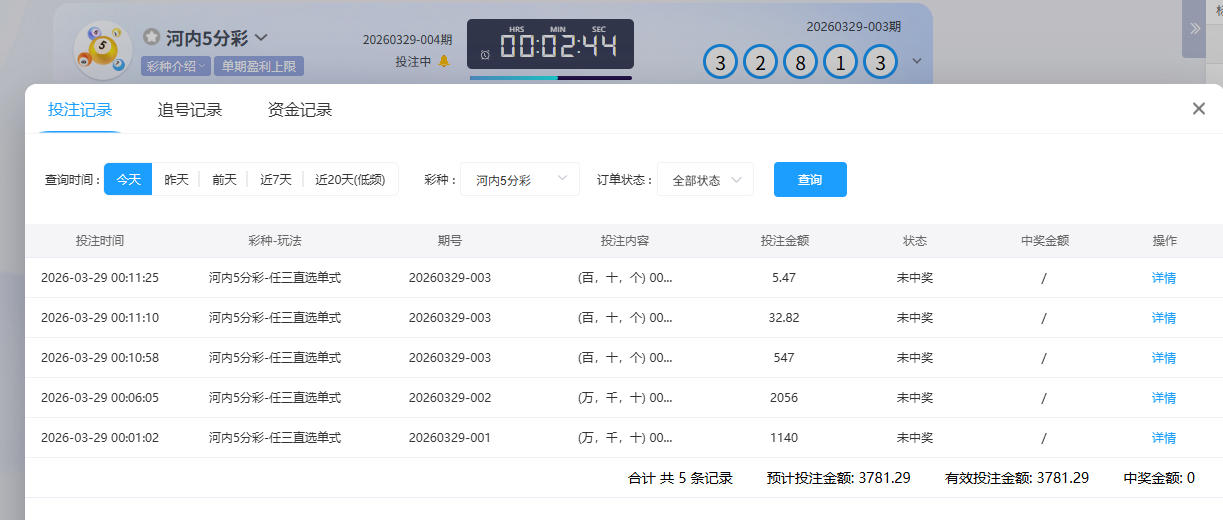Viewport: 1223px width, 520px height.
Task: Select 近7天 query time filter
Action: [x=276, y=180]
